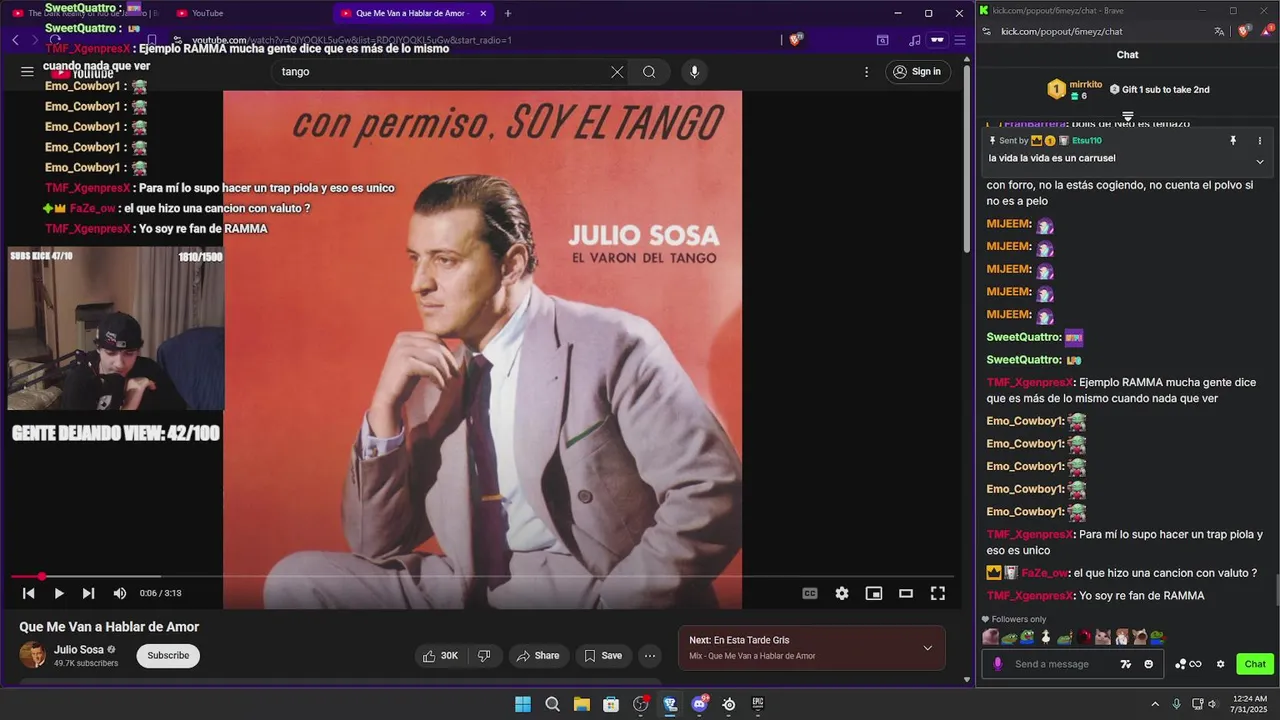The image size is (1280, 720).
Task: Open pinned message three-dot options
Action: (x=1260, y=141)
